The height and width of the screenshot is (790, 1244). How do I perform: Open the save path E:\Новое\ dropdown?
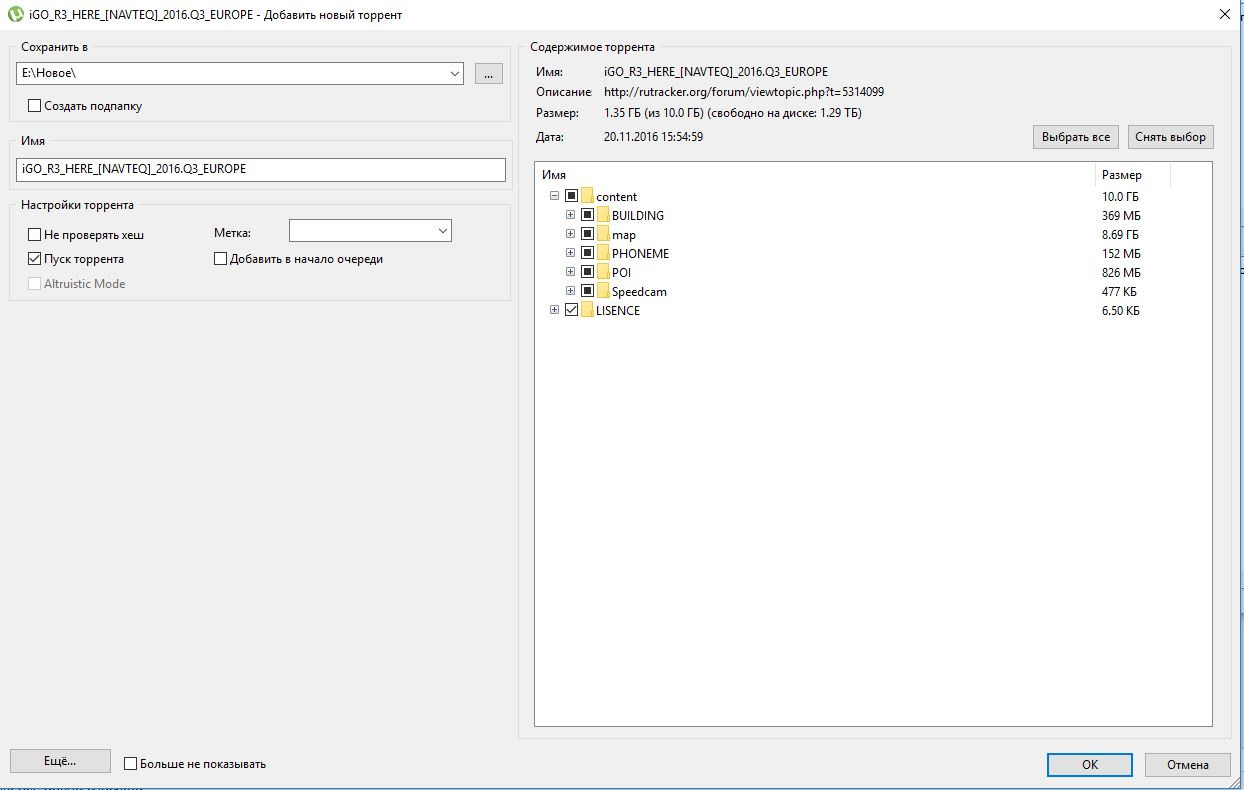click(x=455, y=73)
